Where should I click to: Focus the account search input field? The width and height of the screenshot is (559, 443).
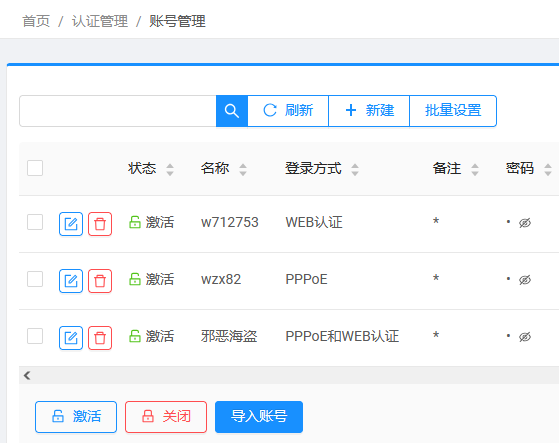(x=118, y=111)
